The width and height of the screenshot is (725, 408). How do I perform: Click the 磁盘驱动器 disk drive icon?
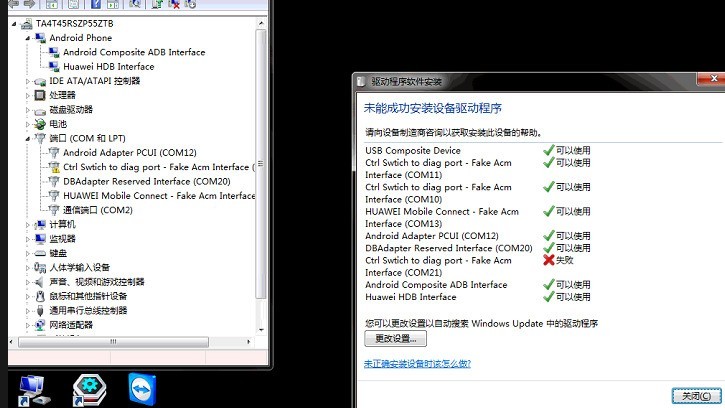coord(40,110)
